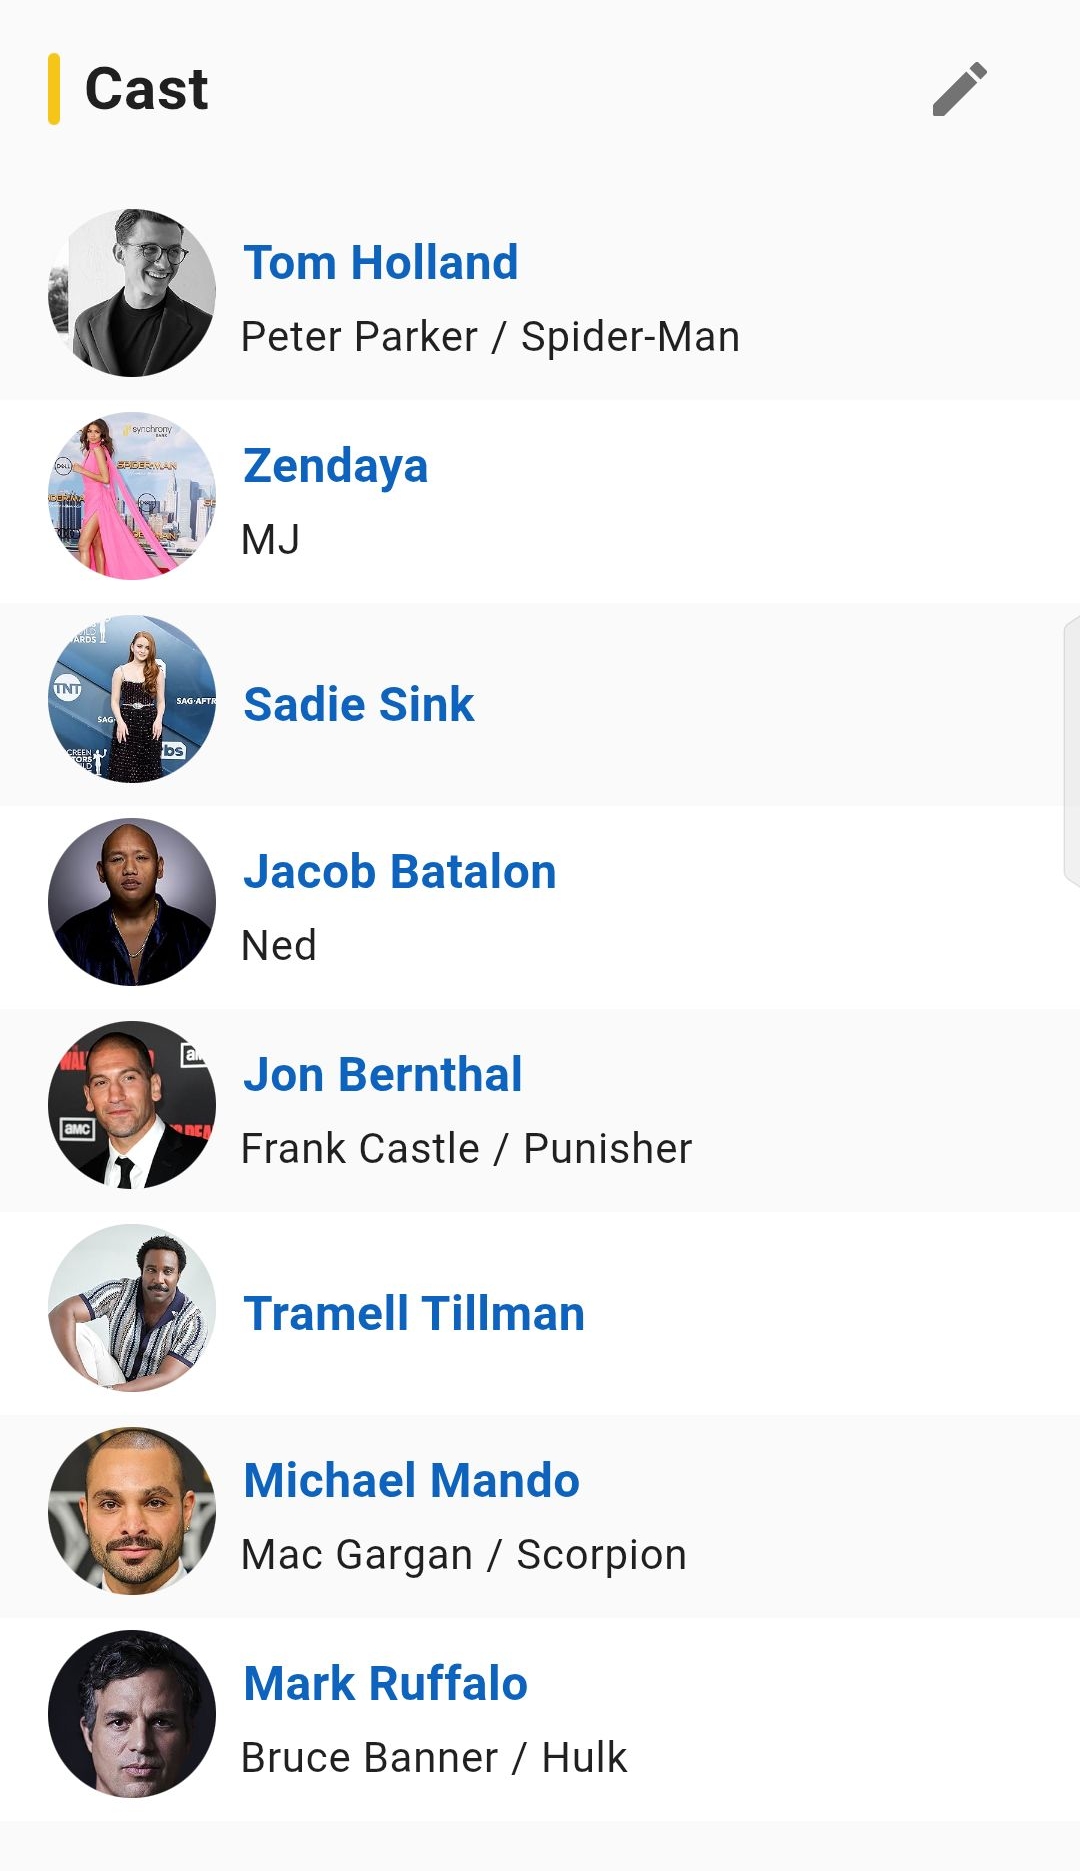Tap Sadie Sink's photo thumbnail
Screen dimensions: 1080x1871
point(132,699)
